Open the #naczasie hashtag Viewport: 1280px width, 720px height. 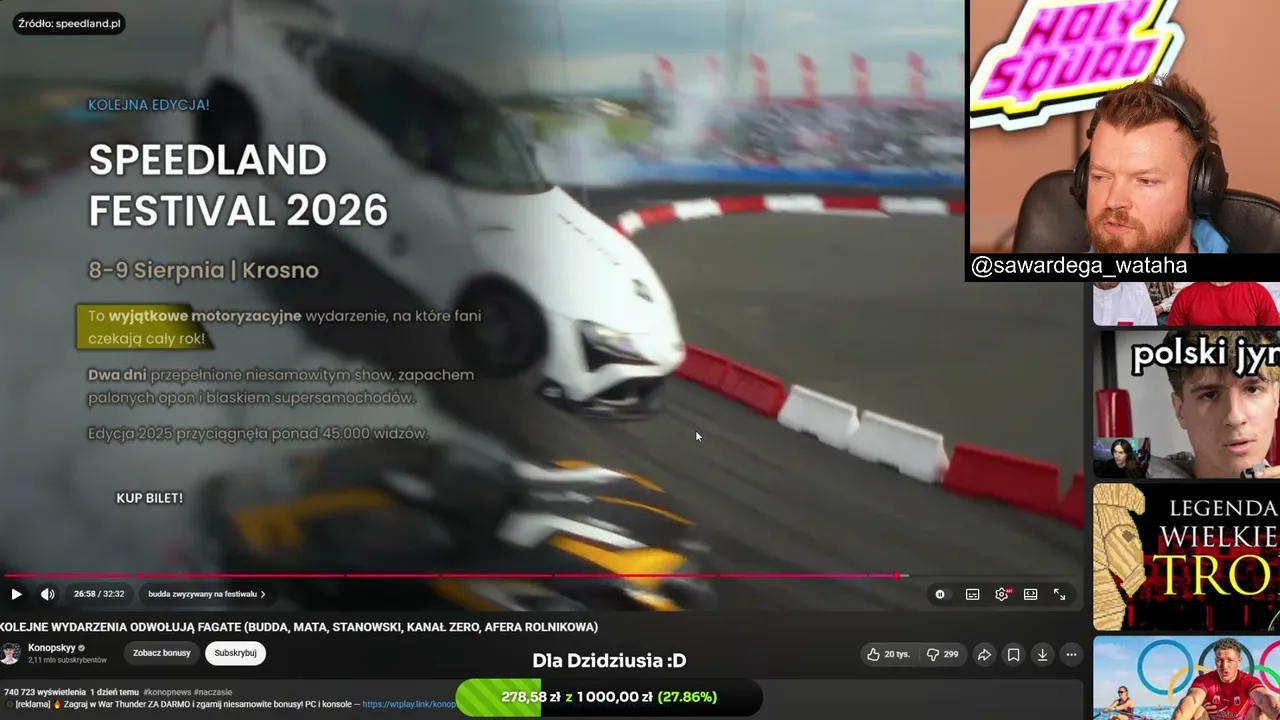(213, 692)
